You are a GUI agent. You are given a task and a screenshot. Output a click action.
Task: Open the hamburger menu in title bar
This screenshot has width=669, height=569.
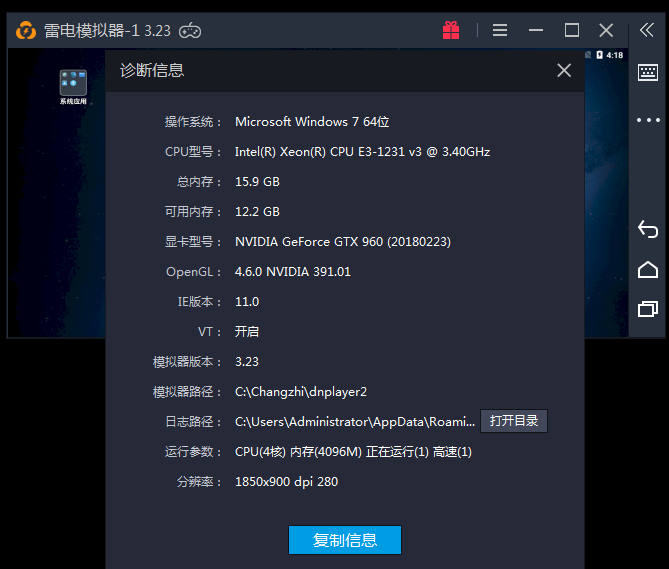(x=500, y=30)
